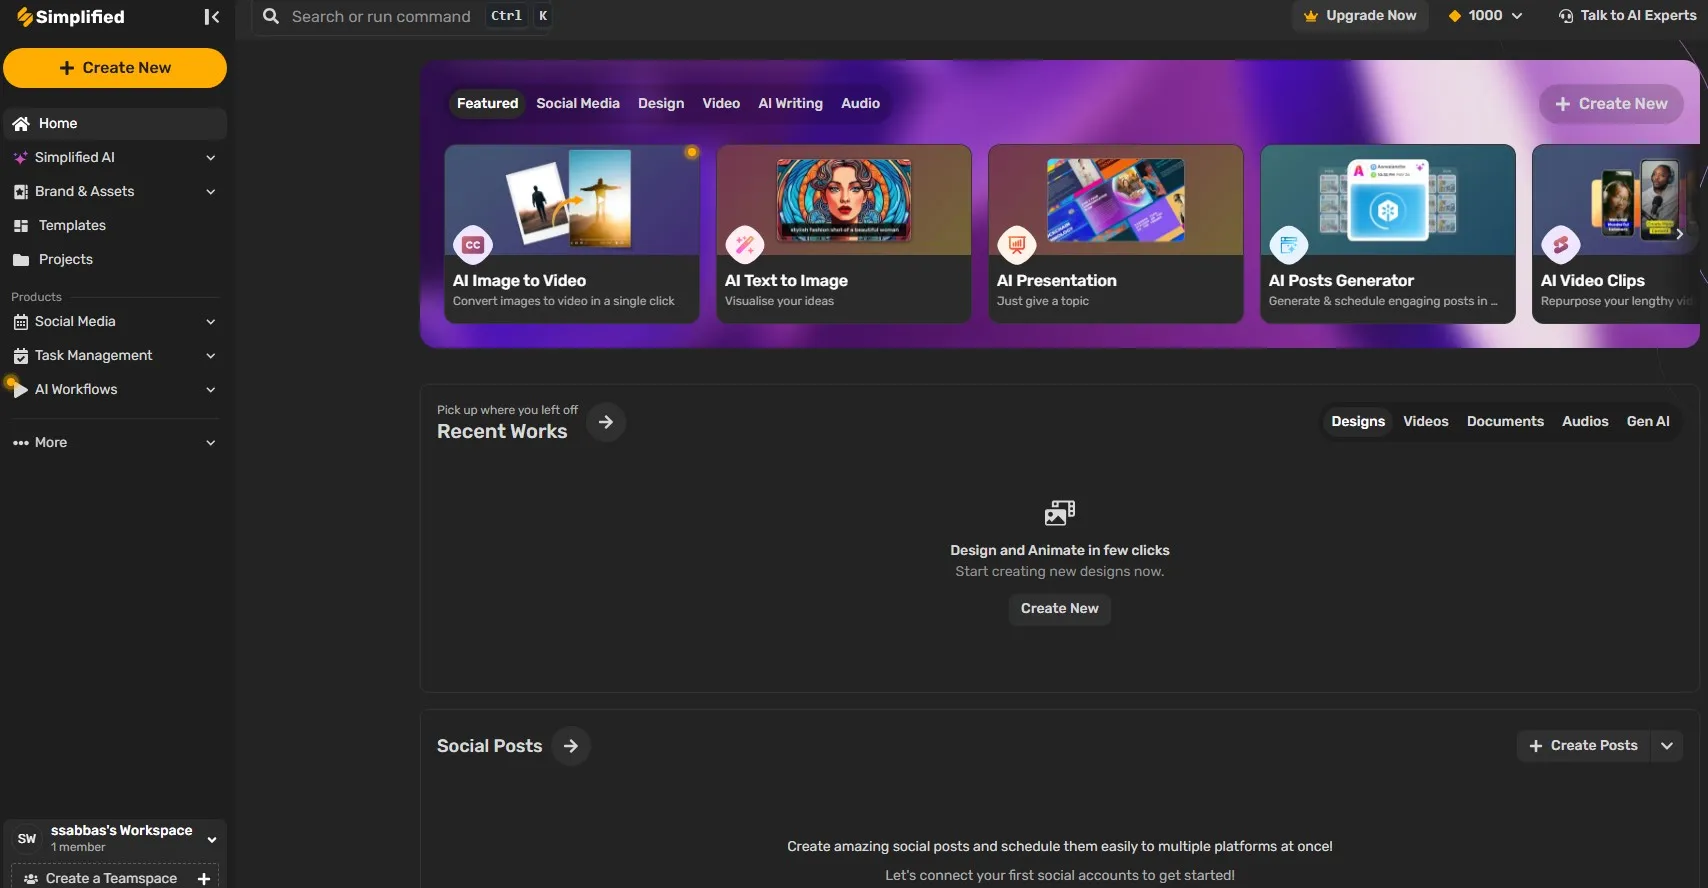This screenshot has width=1708, height=888.
Task: Expand the Simplified AI menu
Action: [x=211, y=158]
